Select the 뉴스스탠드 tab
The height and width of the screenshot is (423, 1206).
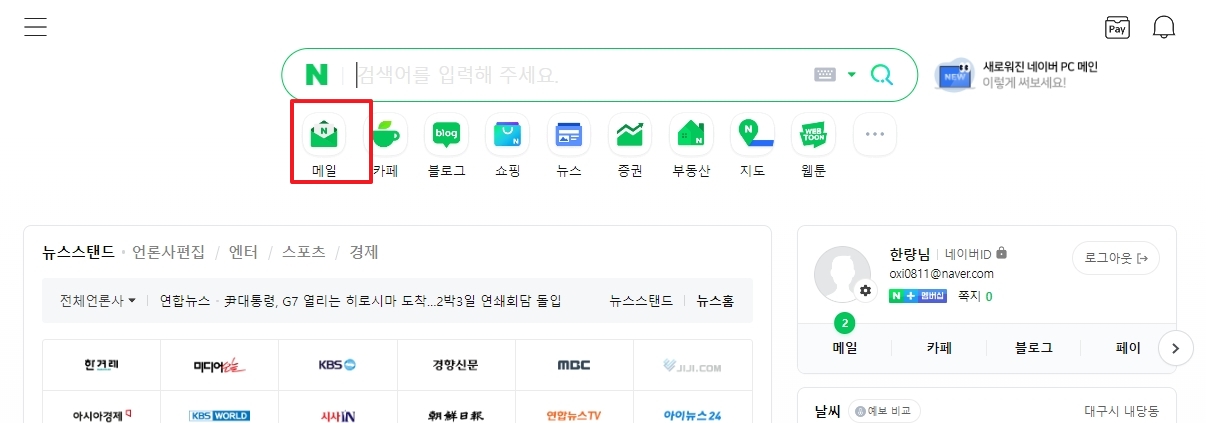point(78,252)
